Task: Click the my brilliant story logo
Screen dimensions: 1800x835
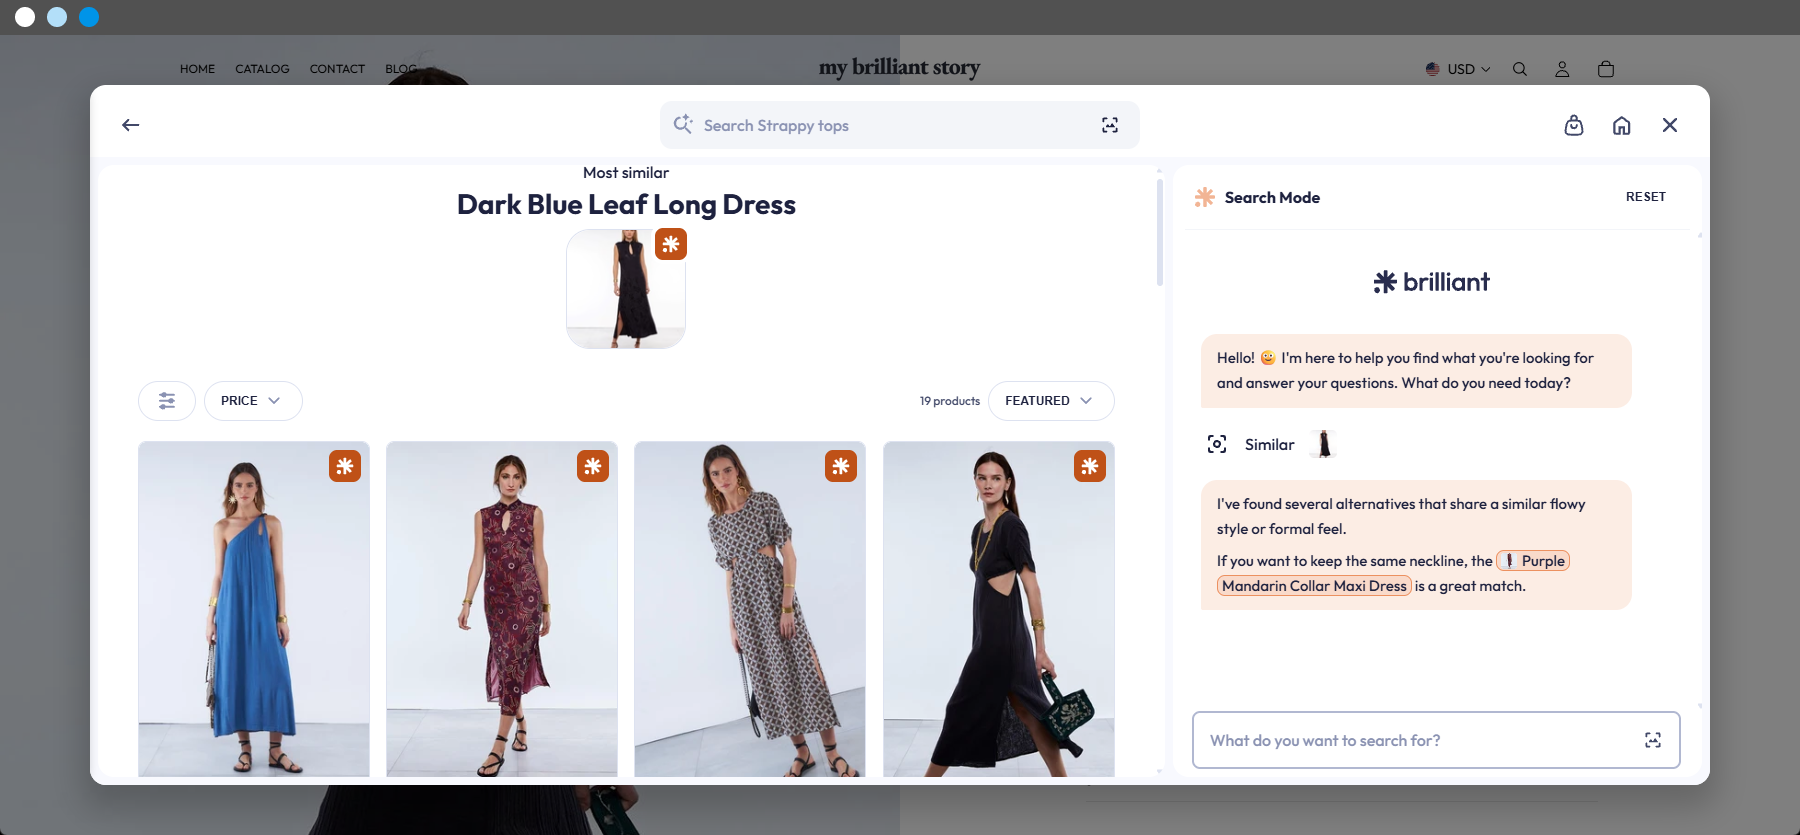Action: click(899, 67)
